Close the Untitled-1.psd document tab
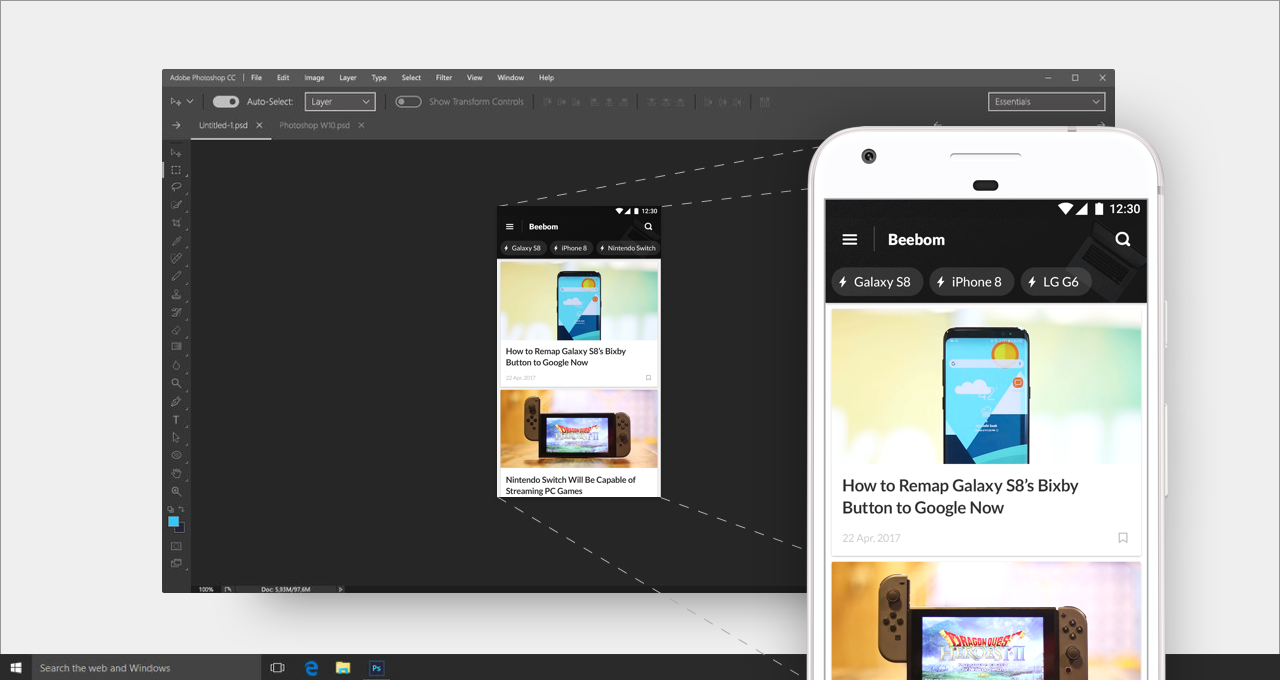Viewport: 1280px width, 680px height. (259, 125)
